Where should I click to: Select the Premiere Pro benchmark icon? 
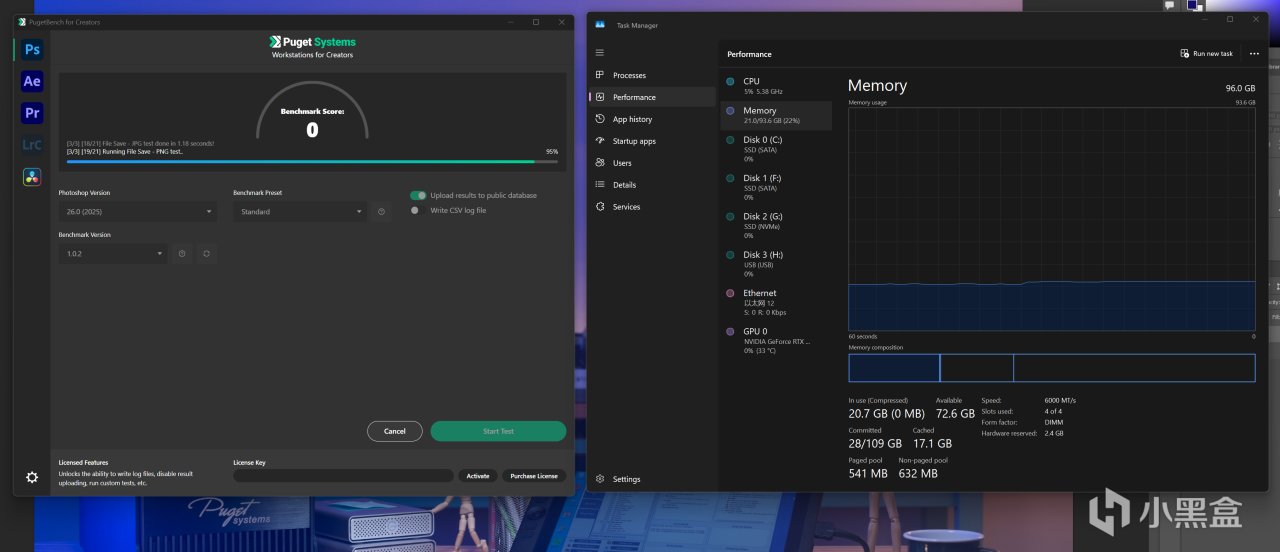32,113
